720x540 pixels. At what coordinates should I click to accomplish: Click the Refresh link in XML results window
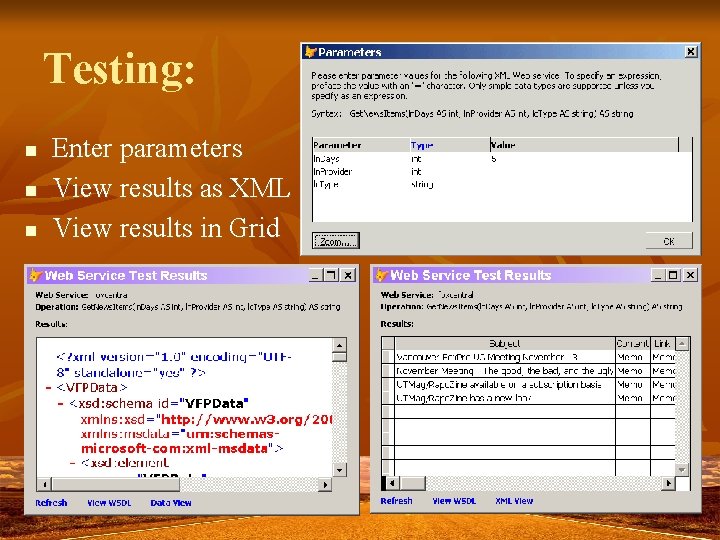(x=51, y=503)
